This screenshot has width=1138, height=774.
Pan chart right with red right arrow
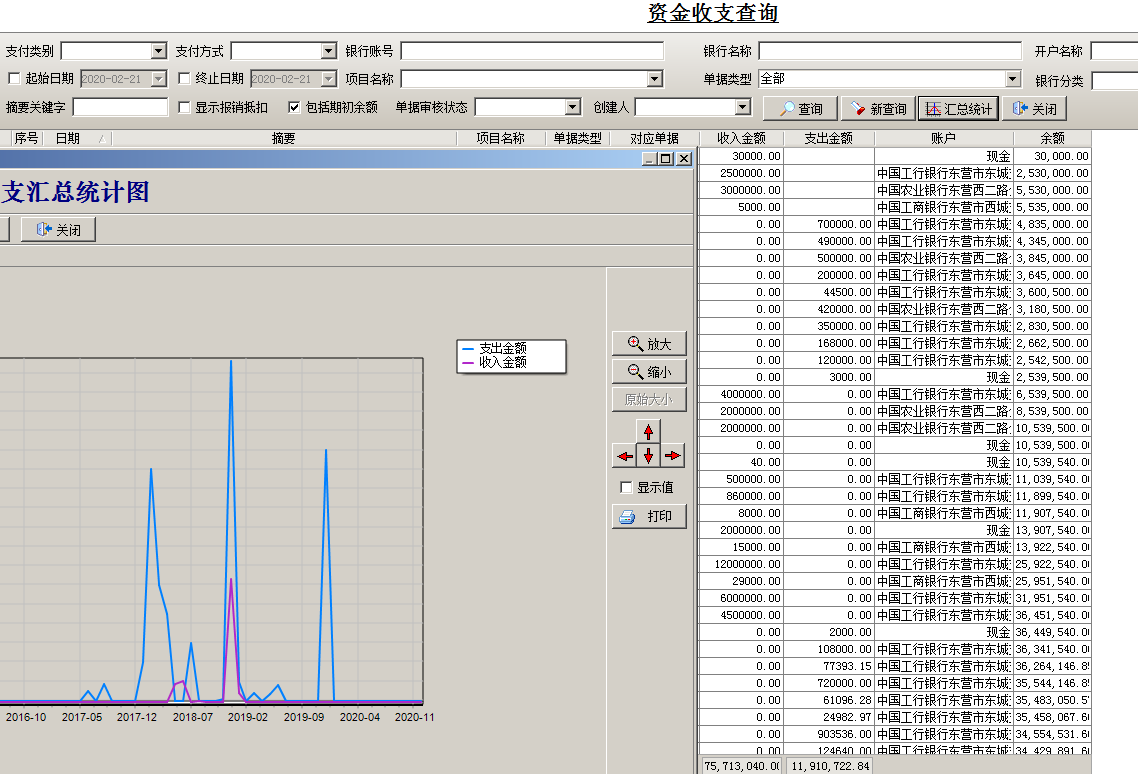tap(673, 456)
